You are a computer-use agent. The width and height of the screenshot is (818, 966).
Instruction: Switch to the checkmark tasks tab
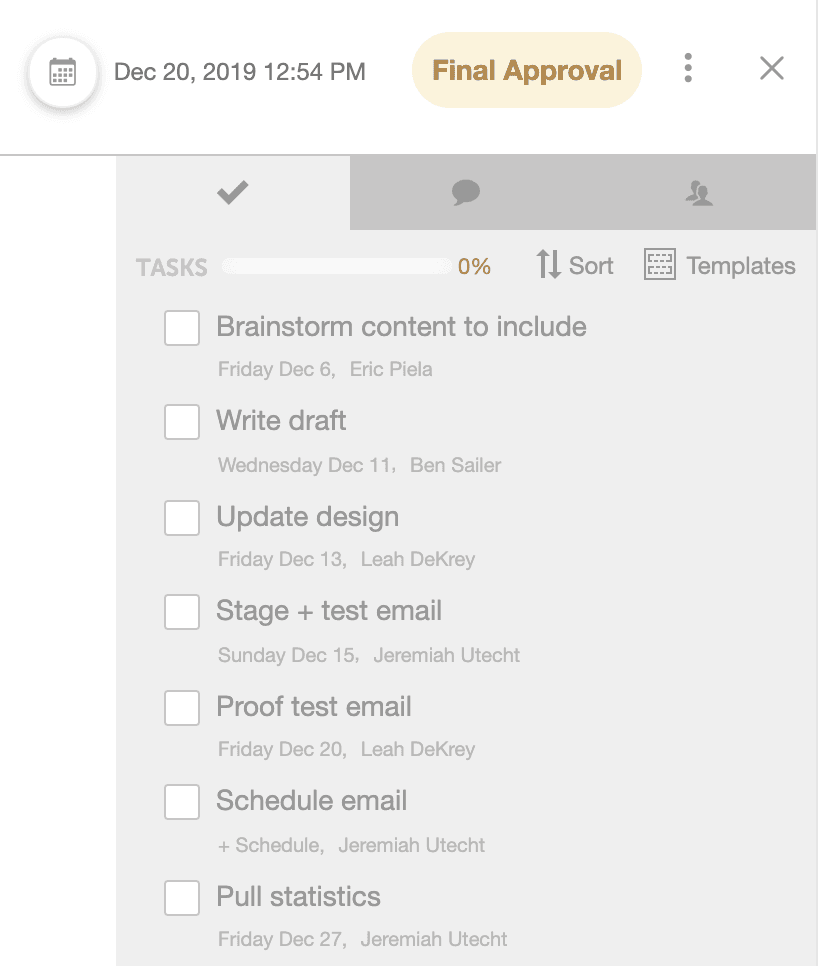coord(232,193)
